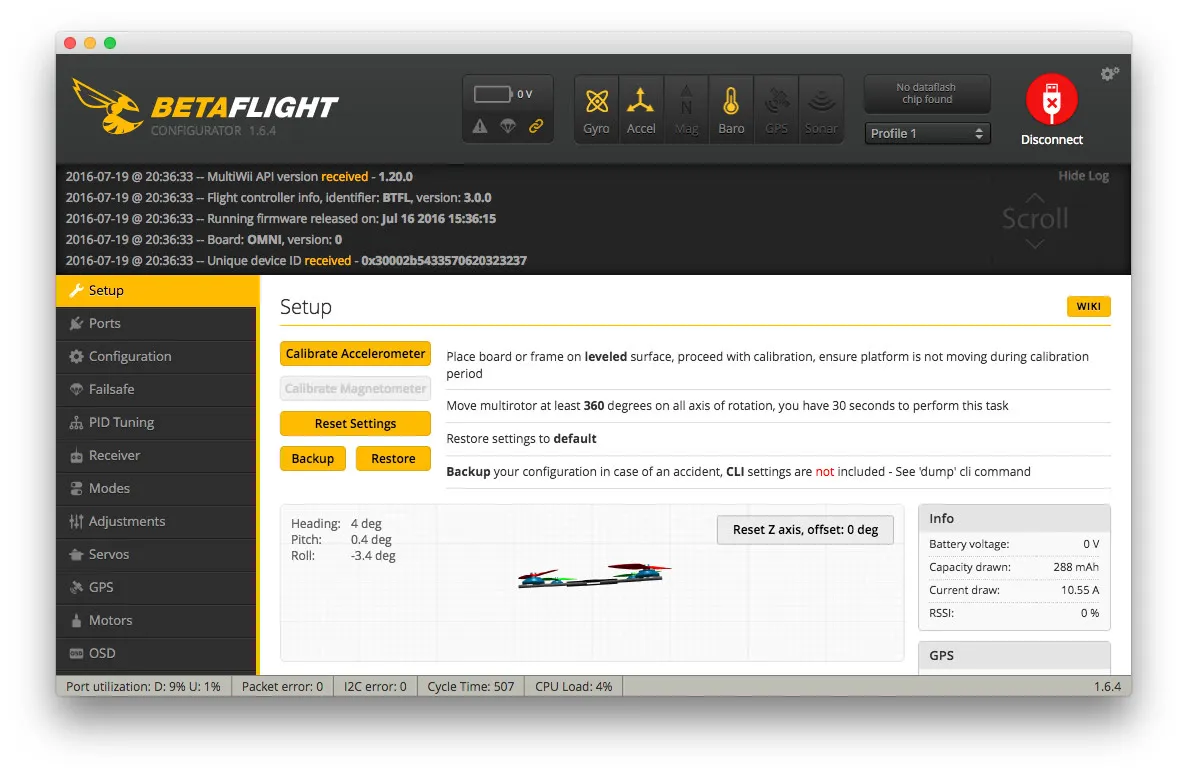Click the Sonar sensor icon
Image resolution: width=1187 pixels, height=776 pixels.
coord(821,102)
